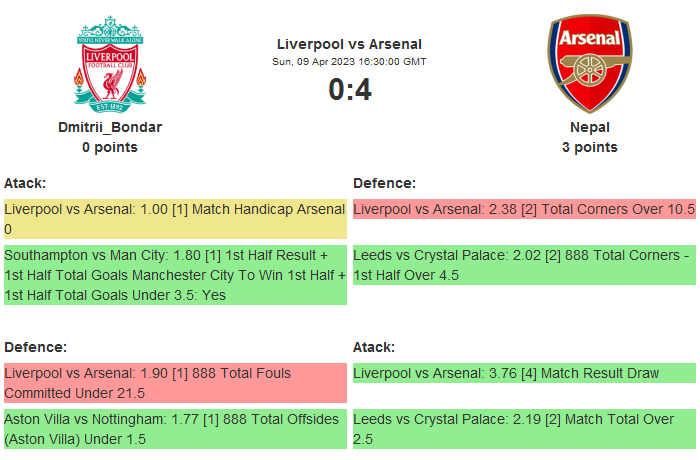Click the right top Defence heading

(384, 183)
